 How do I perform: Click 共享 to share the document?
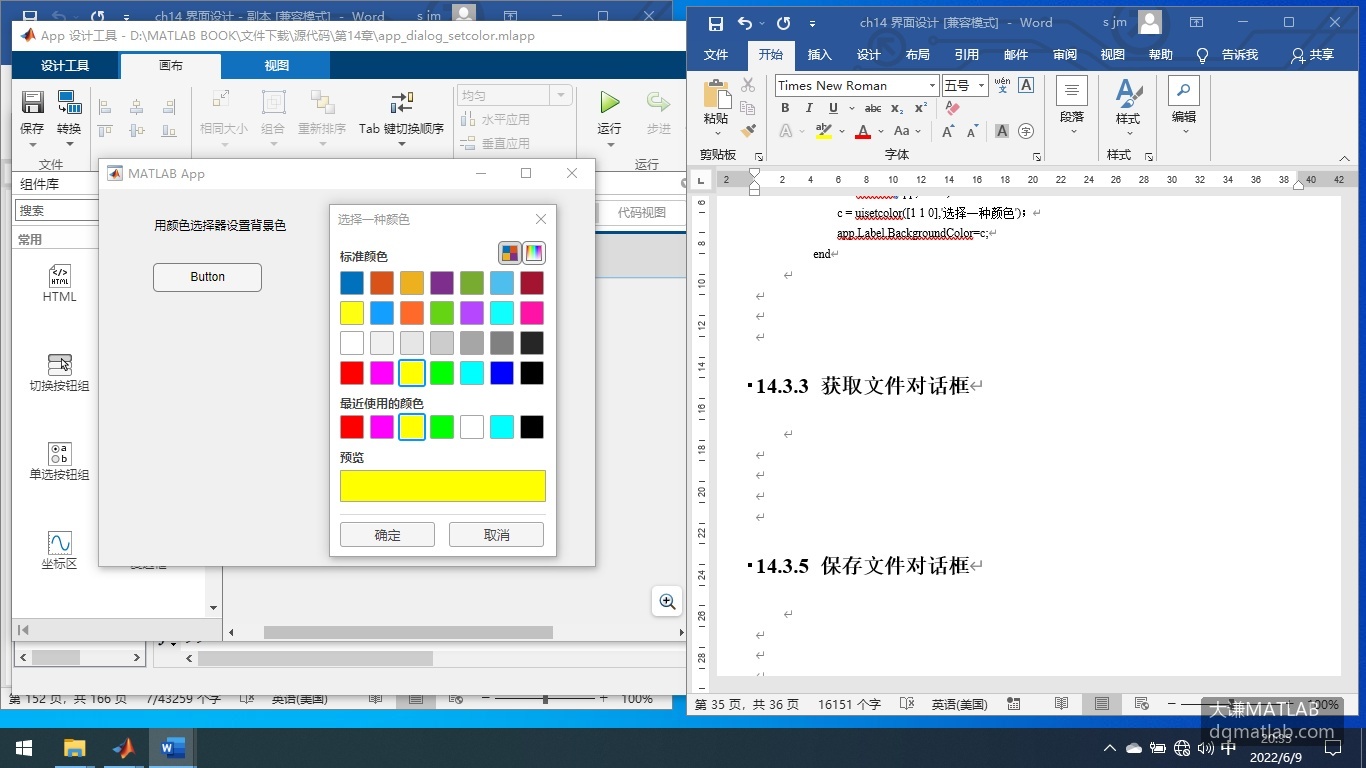[1312, 55]
